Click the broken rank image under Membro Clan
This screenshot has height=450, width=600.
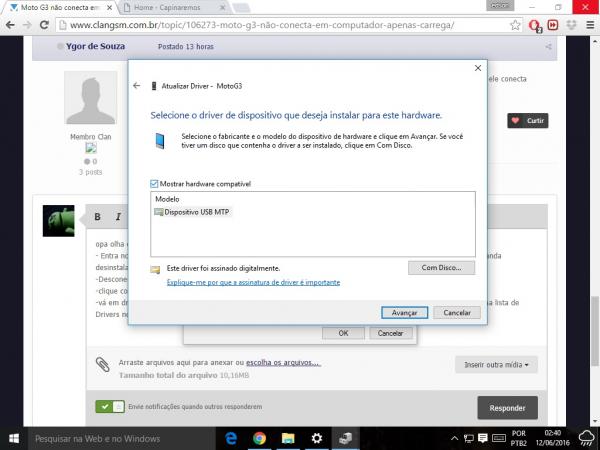[91, 148]
